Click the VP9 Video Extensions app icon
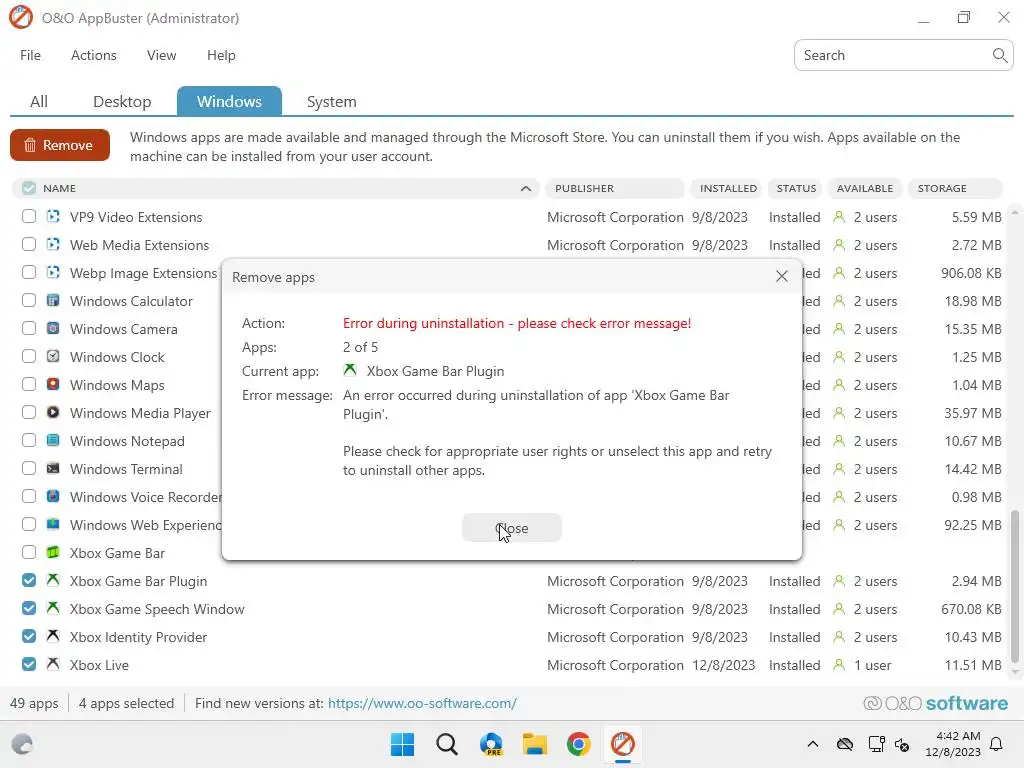Image resolution: width=1024 pixels, height=768 pixels. [53, 216]
